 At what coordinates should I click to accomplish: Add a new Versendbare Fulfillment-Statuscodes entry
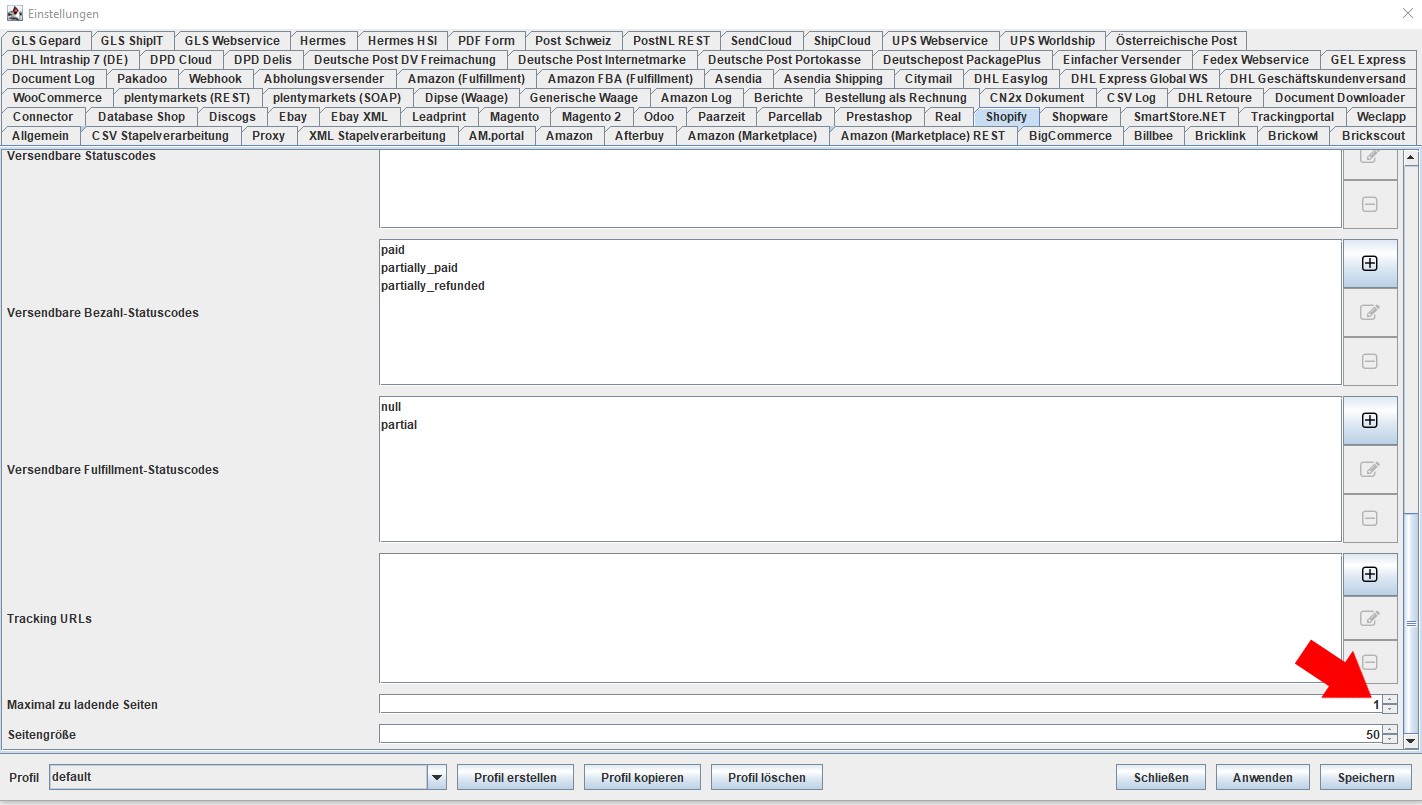point(1370,420)
